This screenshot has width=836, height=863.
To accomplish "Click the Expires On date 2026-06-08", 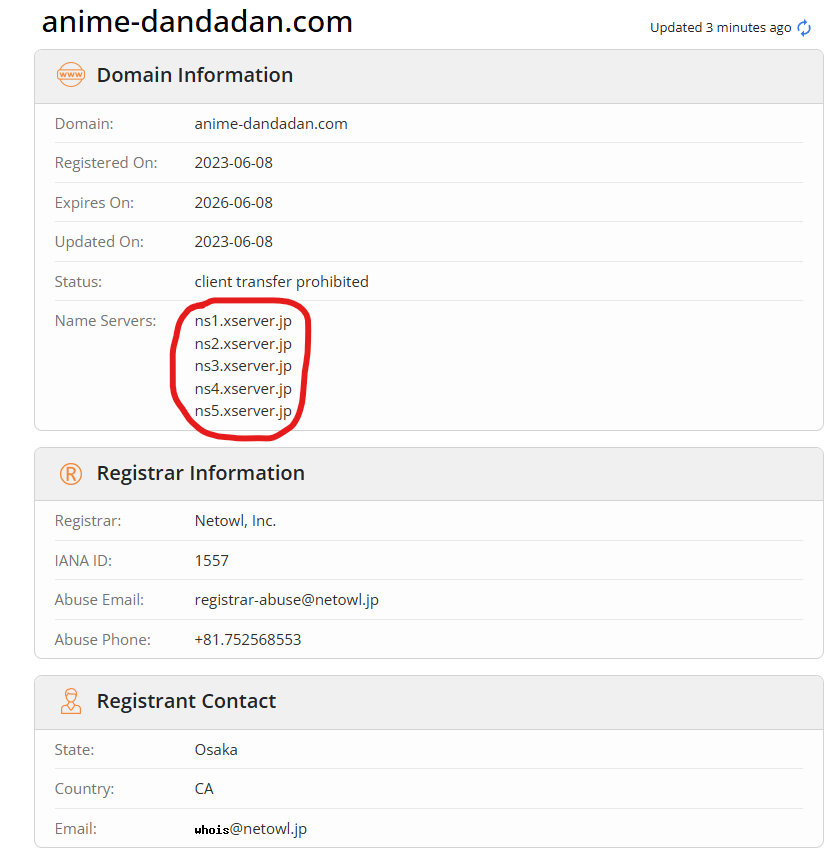I will [x=233, y=203].
